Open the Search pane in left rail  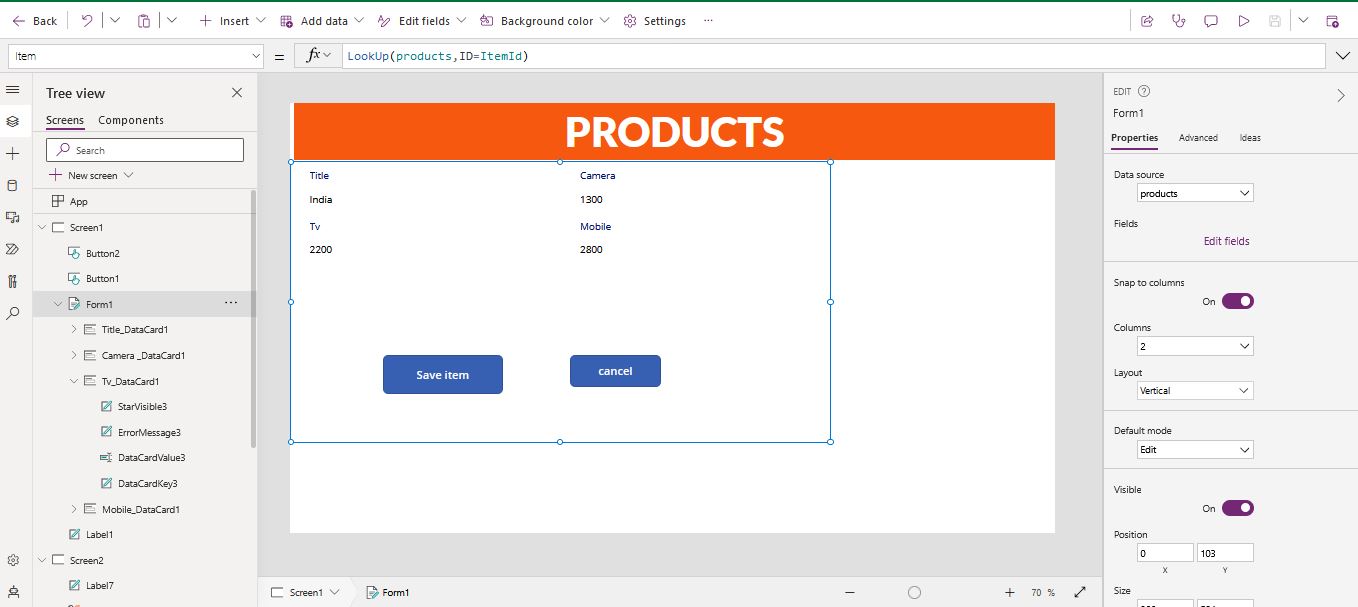pos(14,313)
